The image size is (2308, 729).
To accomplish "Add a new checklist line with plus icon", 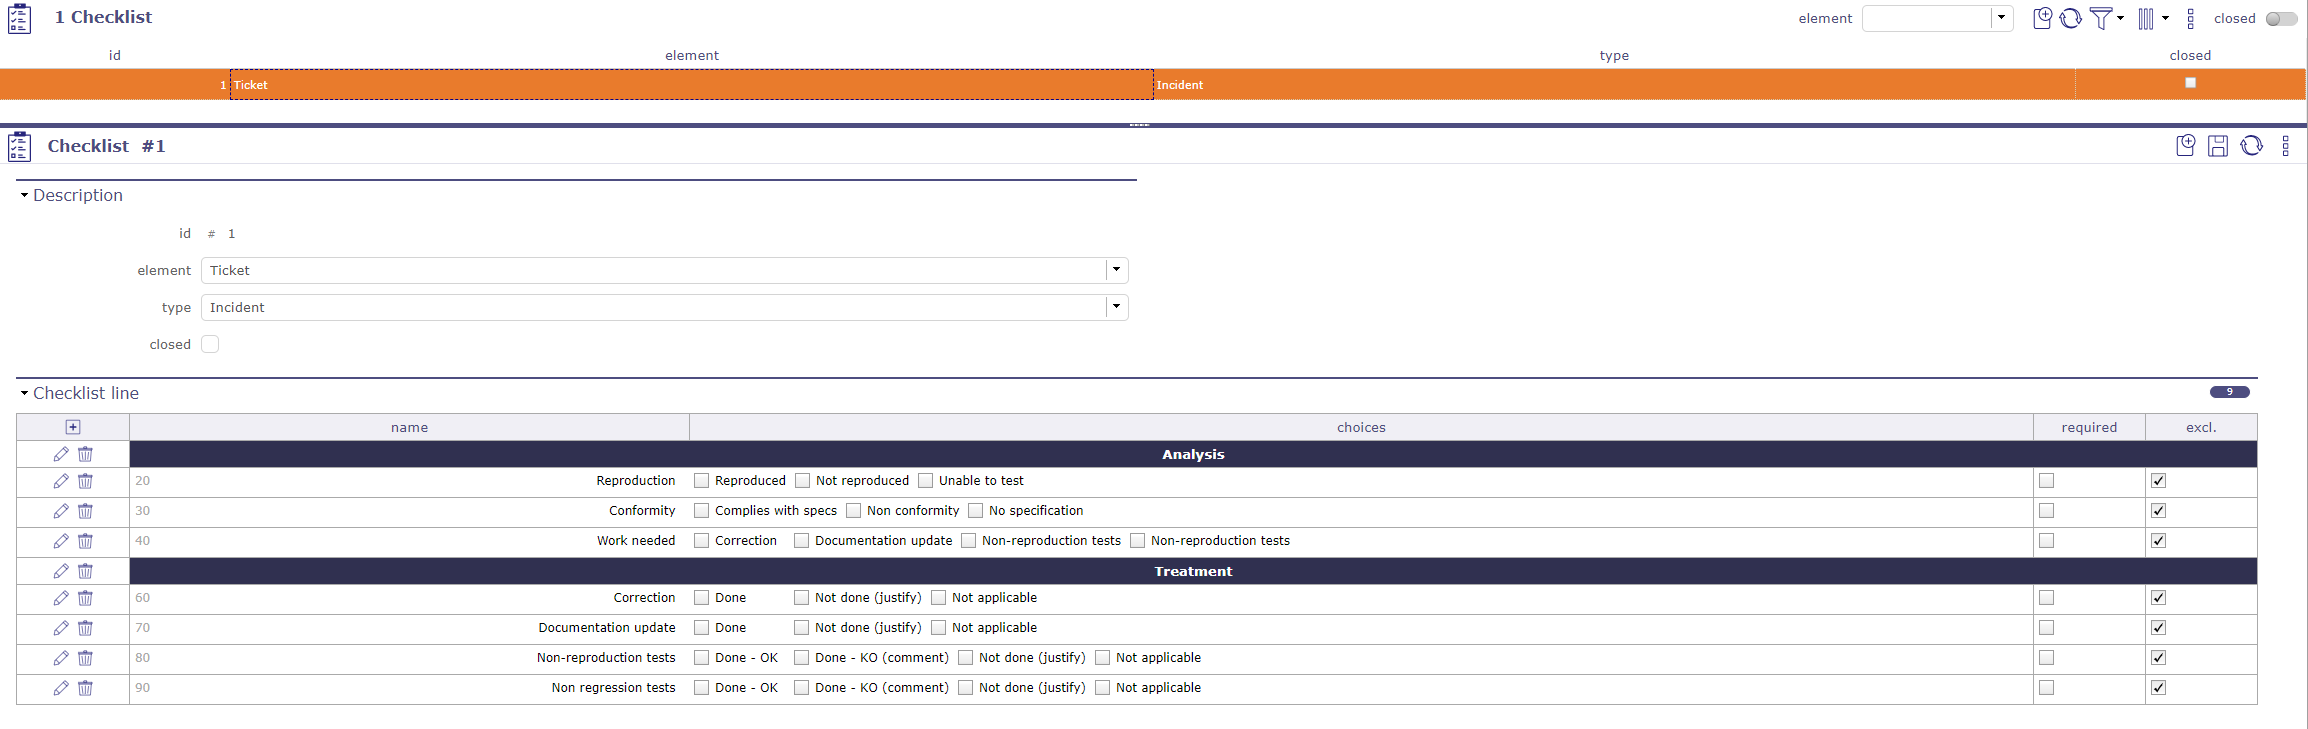I will point(73,427).
